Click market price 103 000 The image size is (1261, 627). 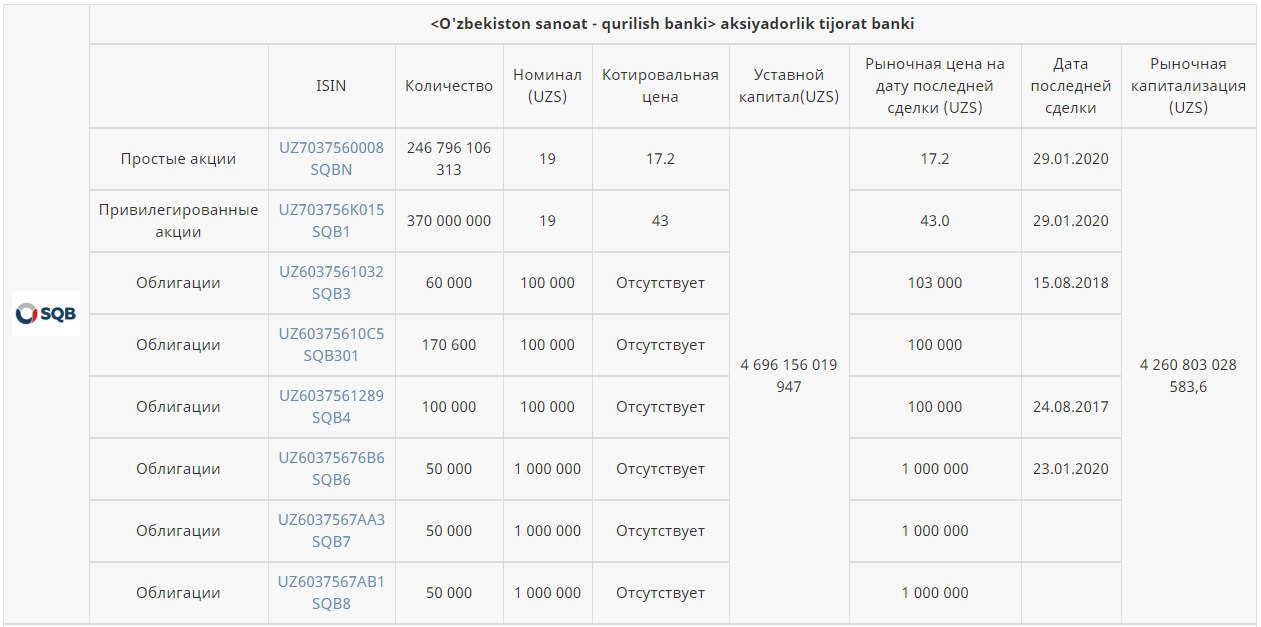point(935,283)
